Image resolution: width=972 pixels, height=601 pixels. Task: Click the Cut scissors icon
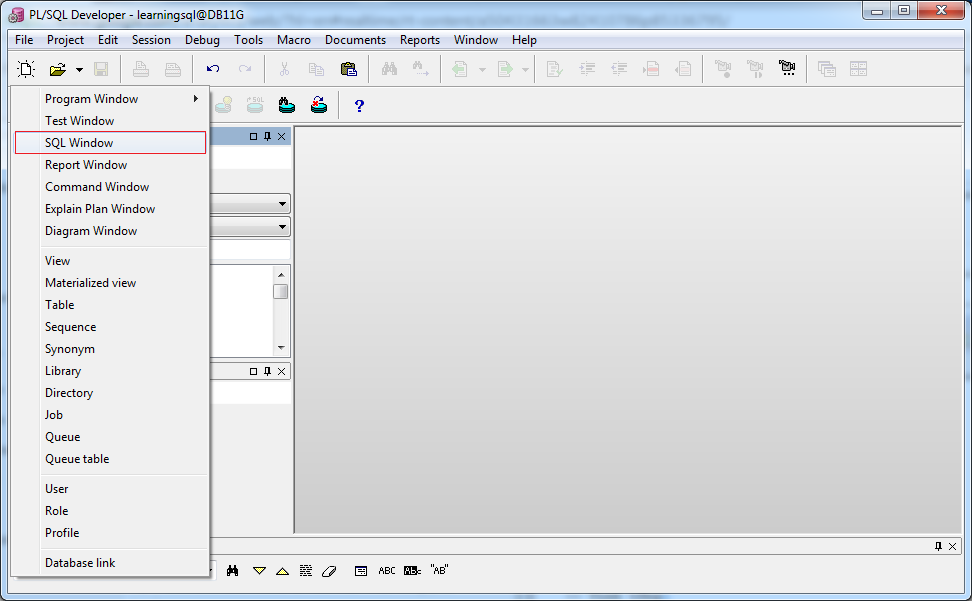[285, 69]
